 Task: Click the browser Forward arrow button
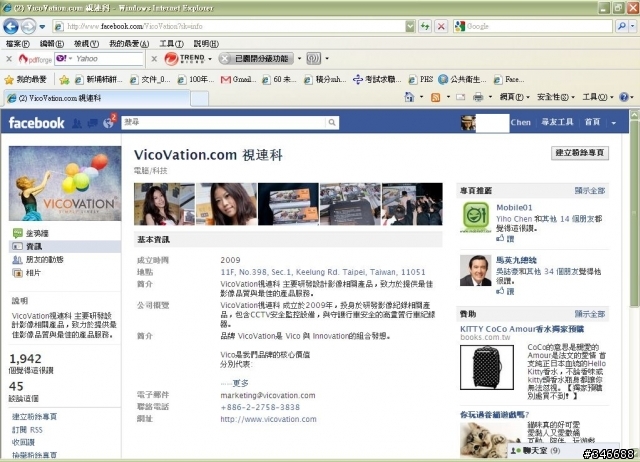28,27
